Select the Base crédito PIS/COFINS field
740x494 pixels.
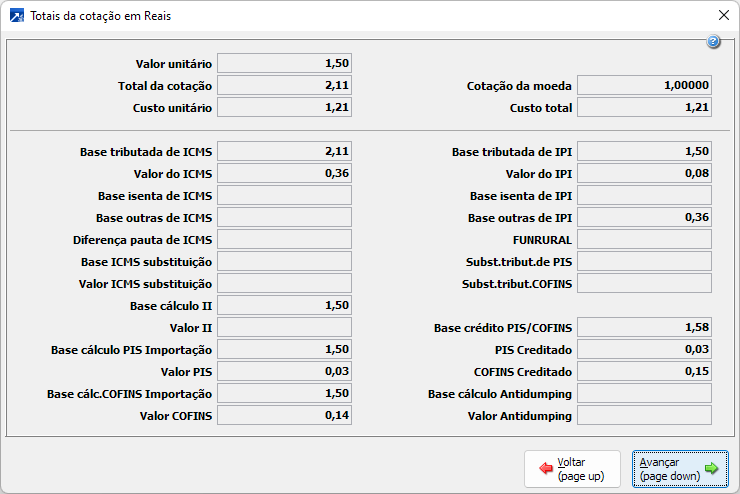pos(644,327)
